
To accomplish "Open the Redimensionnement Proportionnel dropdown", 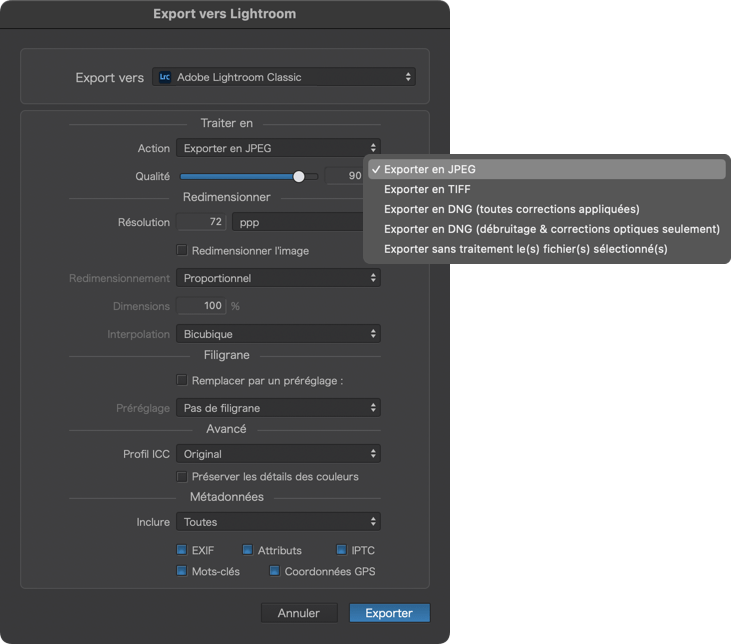I will [278, 278].
